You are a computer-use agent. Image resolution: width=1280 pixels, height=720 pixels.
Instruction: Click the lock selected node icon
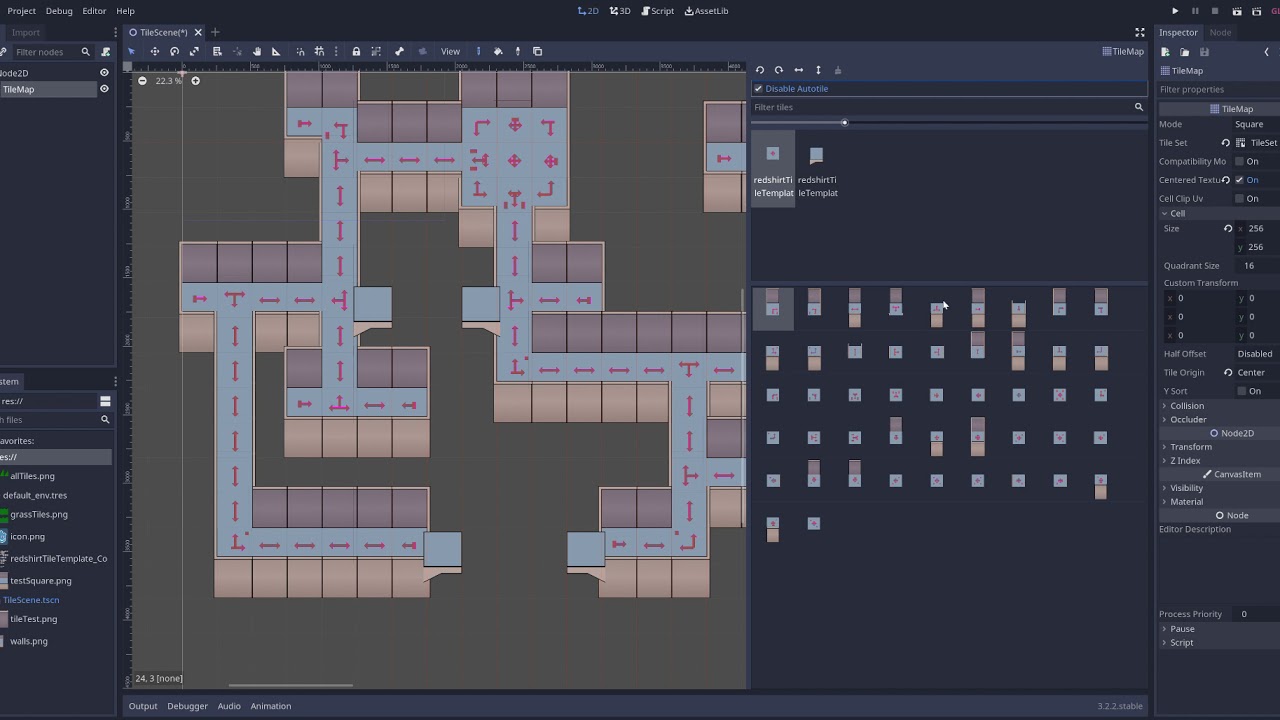coord(356,51)
